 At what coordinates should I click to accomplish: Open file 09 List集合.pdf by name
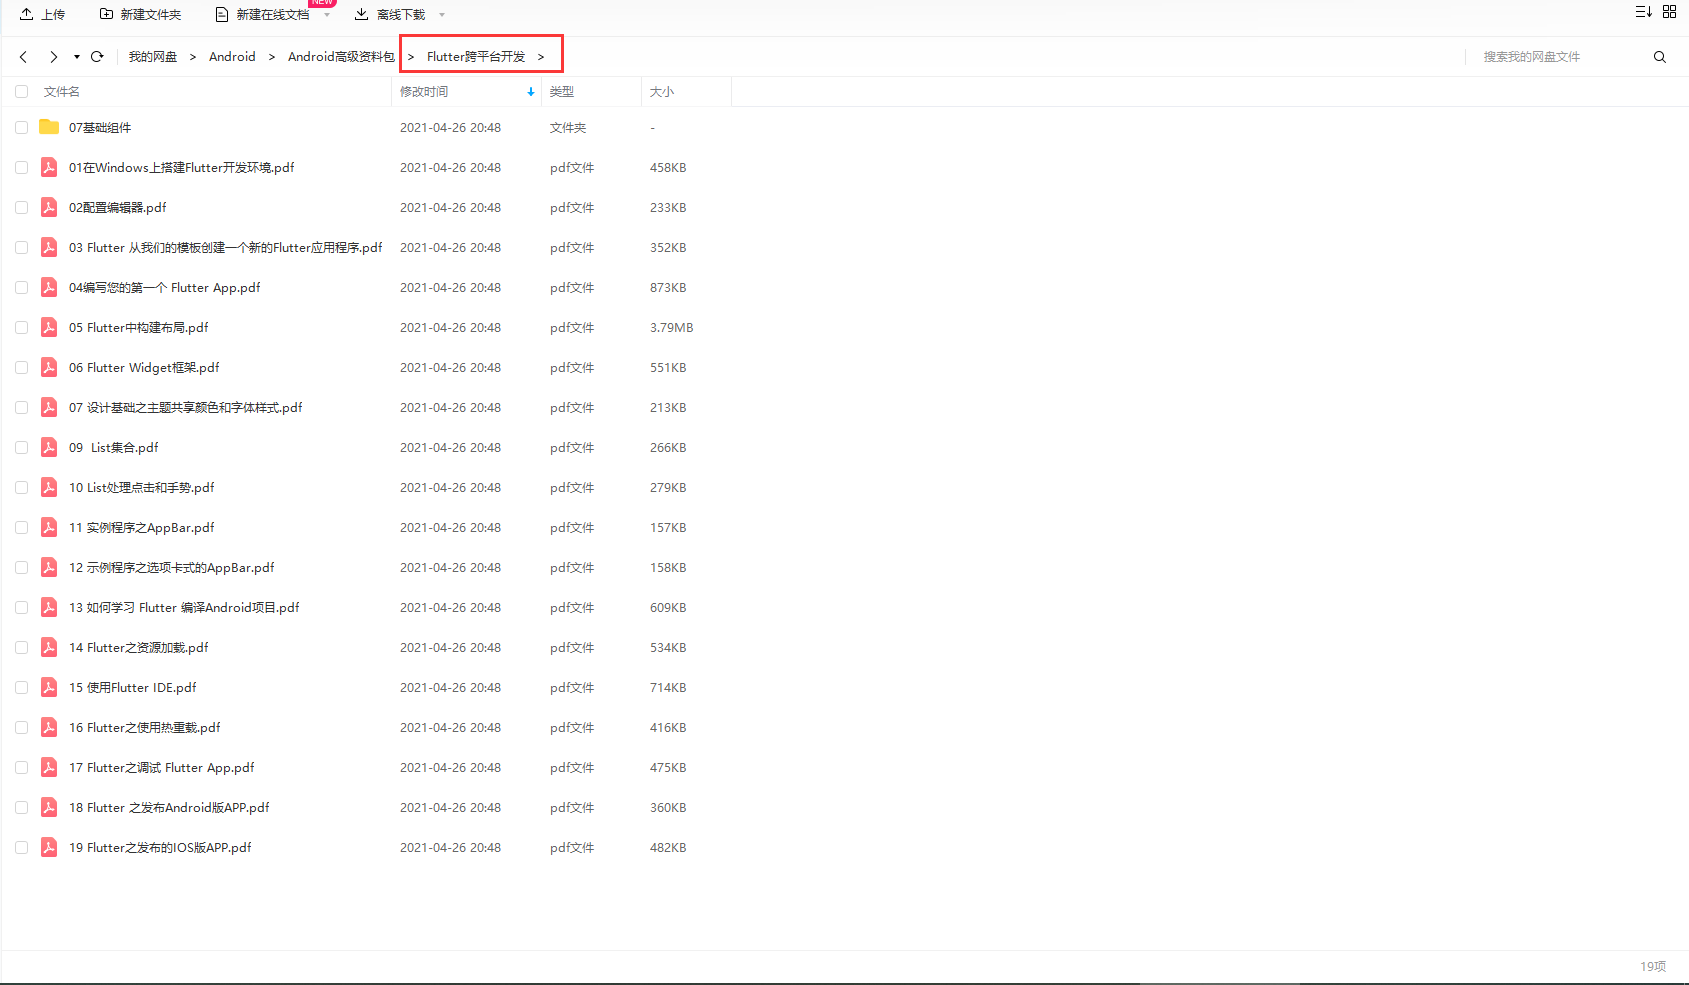coord(114,447)
